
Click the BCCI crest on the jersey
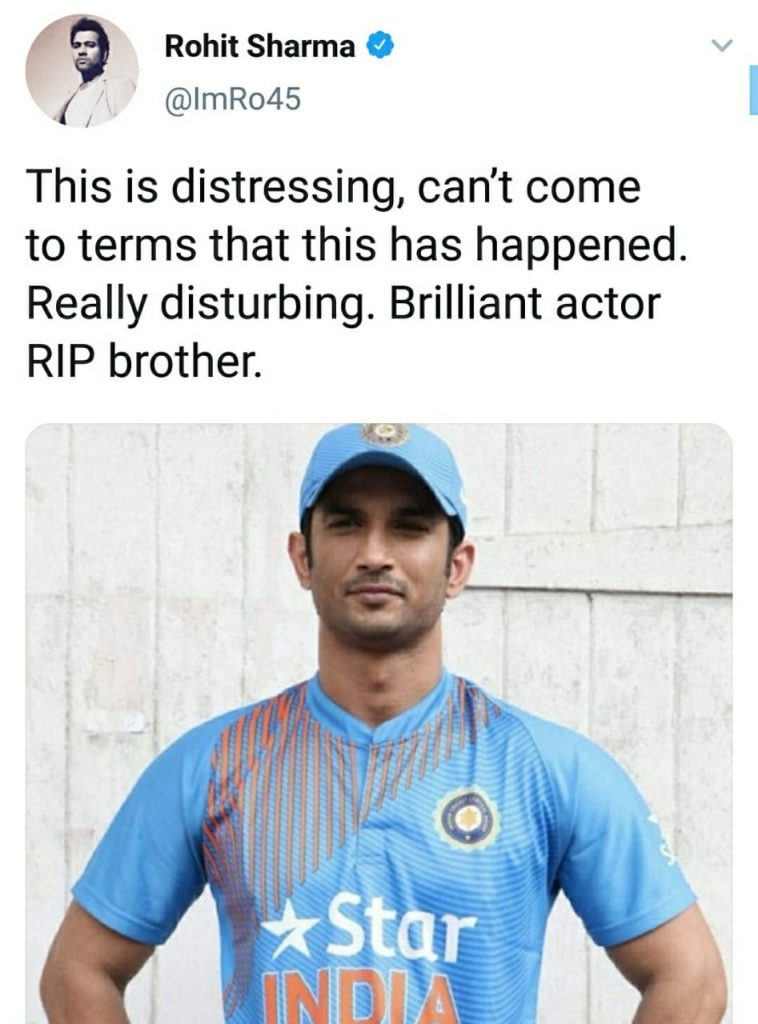(467, 818)
